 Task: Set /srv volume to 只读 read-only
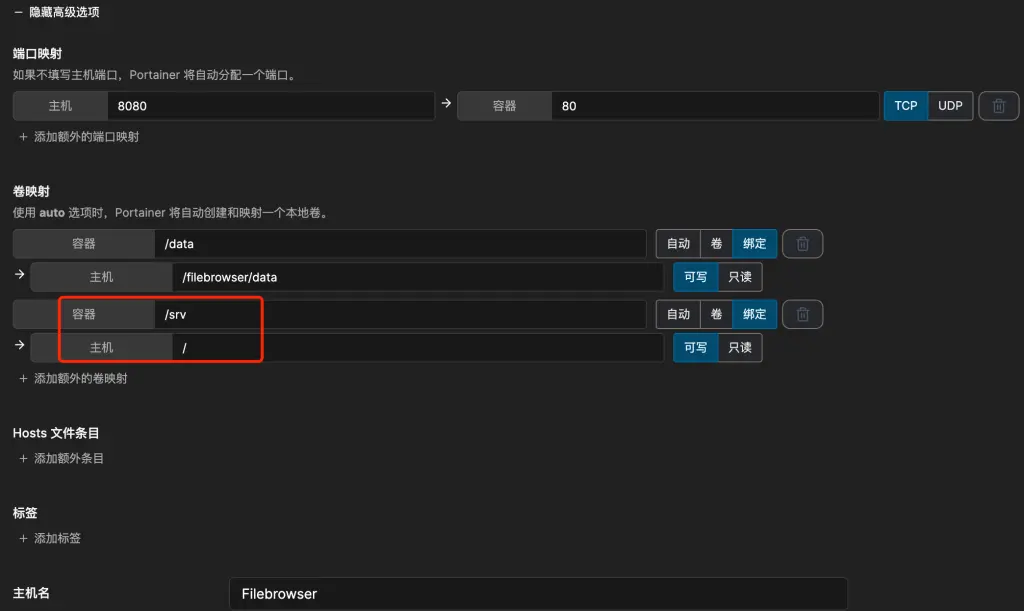click(740, 348)
